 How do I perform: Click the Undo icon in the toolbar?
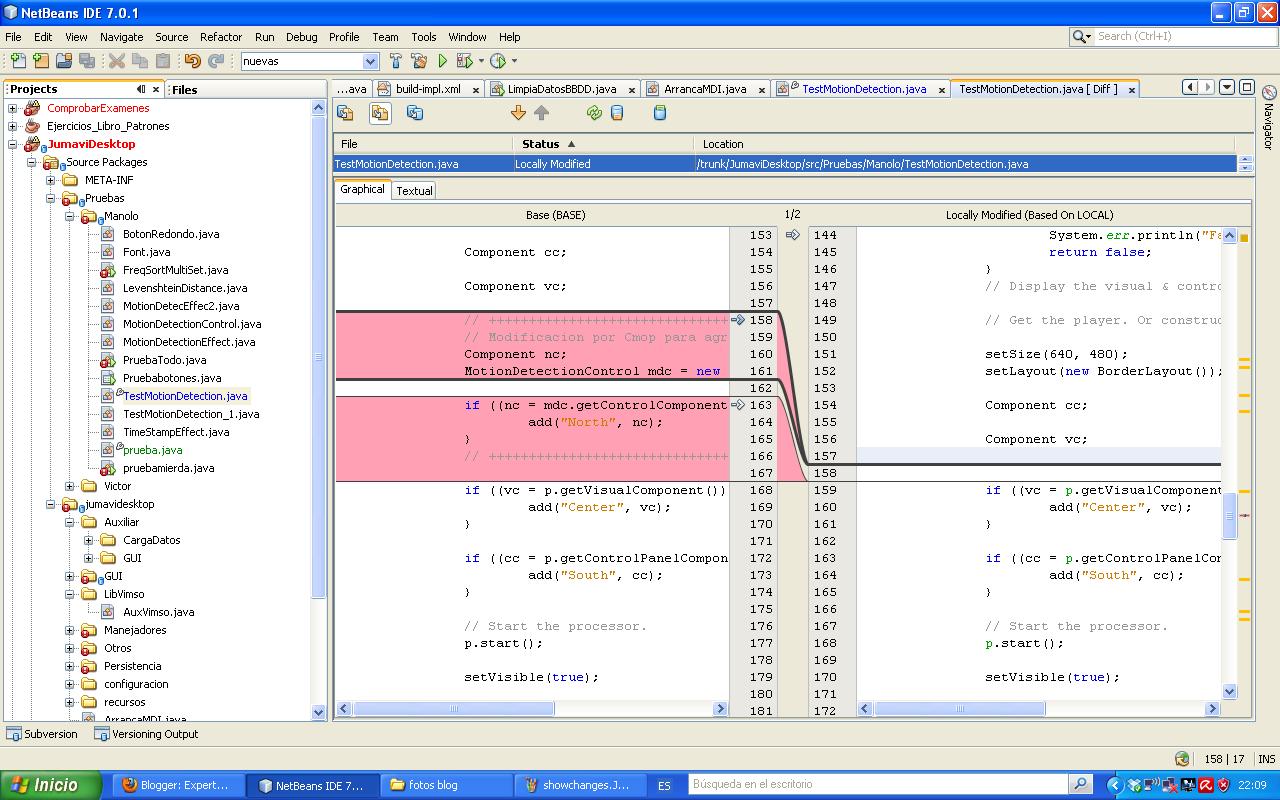[194, 61]
